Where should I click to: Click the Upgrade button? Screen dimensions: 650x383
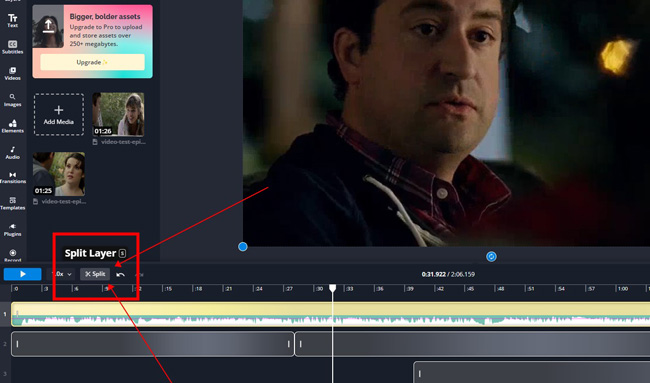pyautogui.click(x=92, y=62)
